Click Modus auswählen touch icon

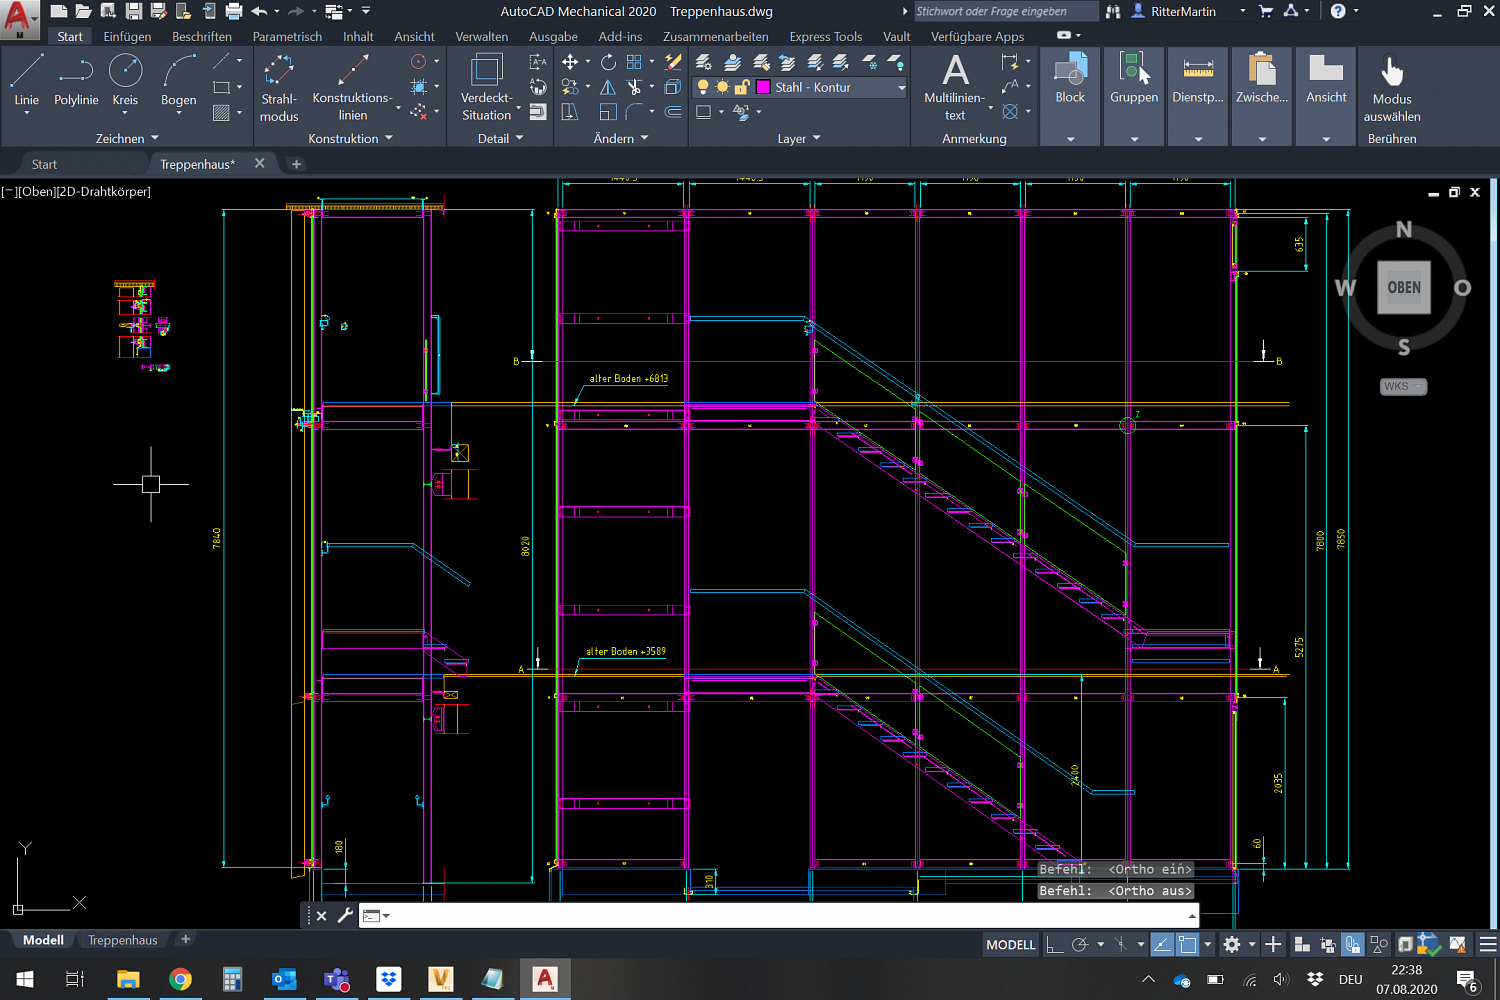pos(1392,87)
